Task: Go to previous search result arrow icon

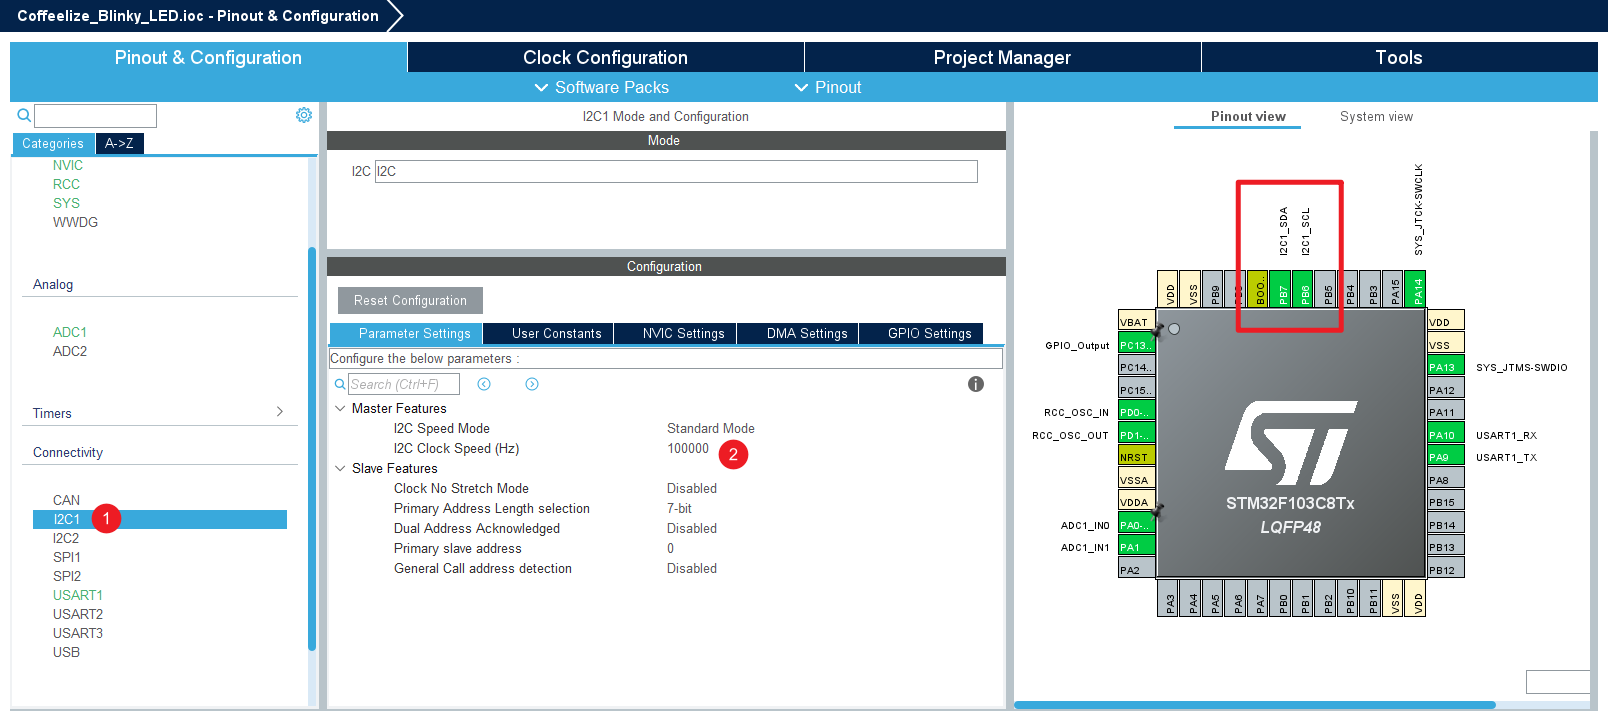Action: 484,384
